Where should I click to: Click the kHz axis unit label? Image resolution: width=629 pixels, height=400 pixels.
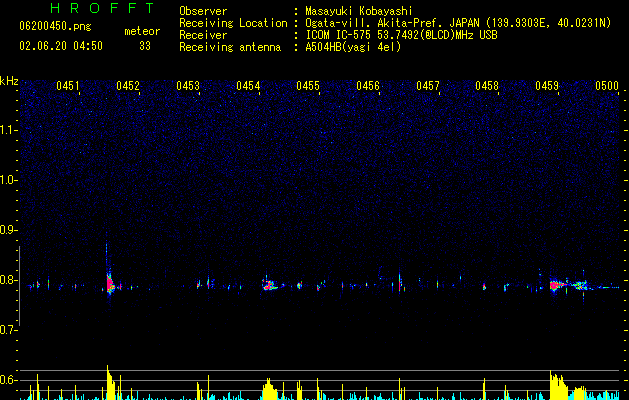(x=9, y=81)
